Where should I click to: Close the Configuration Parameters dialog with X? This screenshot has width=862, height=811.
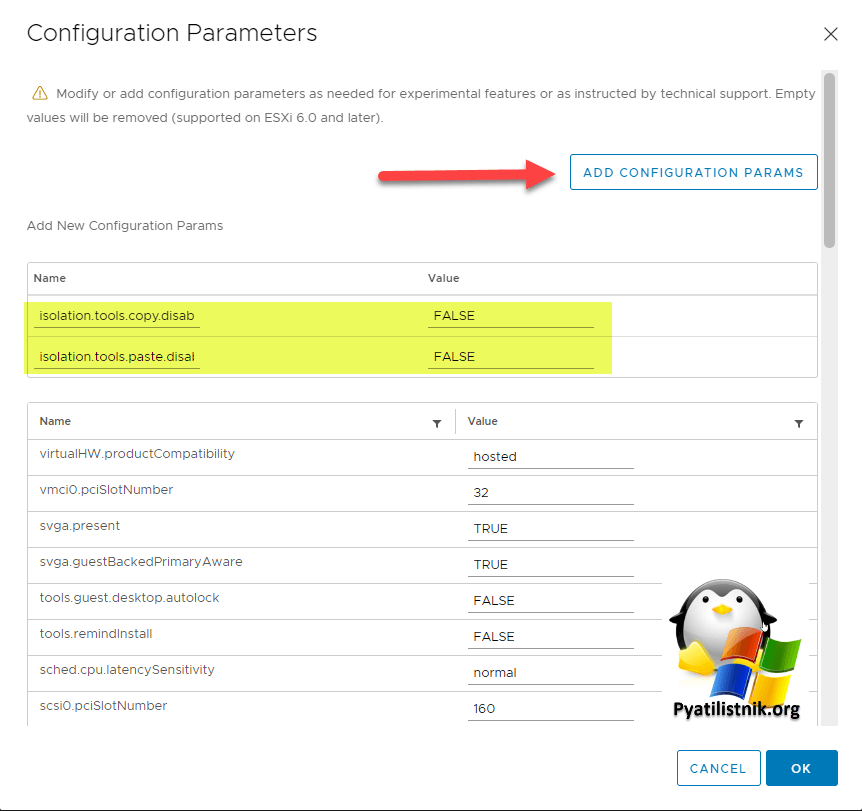(x=830, y=34)
